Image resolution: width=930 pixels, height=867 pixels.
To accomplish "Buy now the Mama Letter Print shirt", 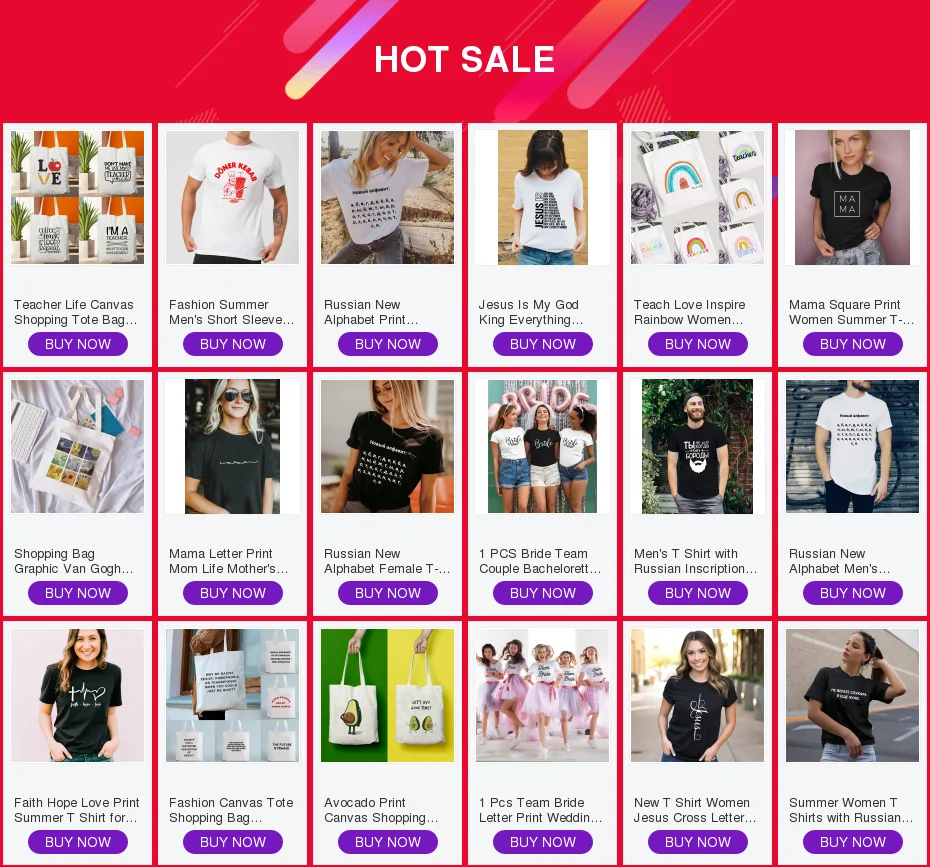I will click(x=232, y=593).
